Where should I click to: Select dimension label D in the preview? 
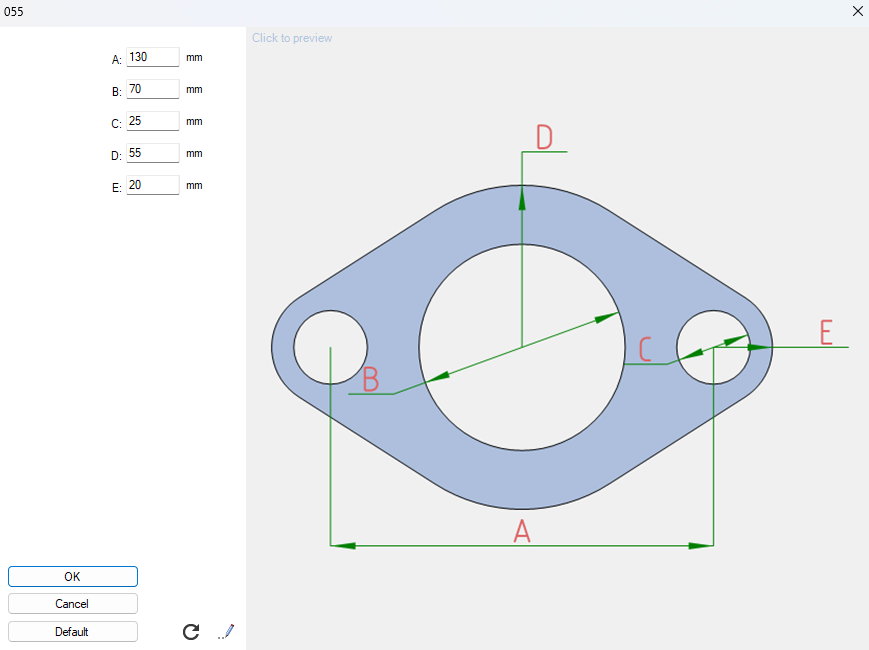[544, 135]
